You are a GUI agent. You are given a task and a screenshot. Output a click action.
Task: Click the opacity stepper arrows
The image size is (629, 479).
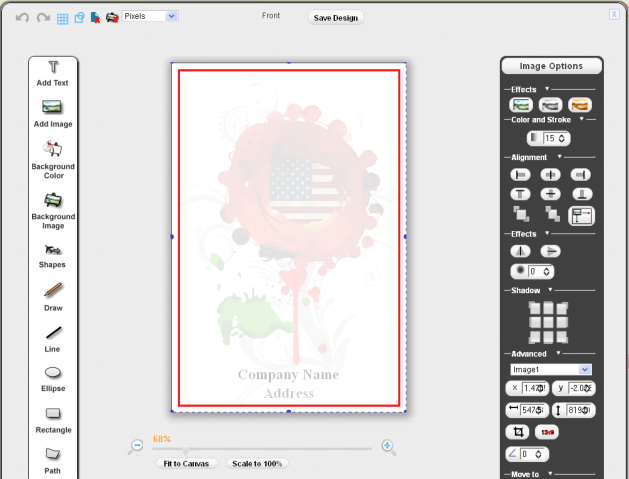click(562, 138)
